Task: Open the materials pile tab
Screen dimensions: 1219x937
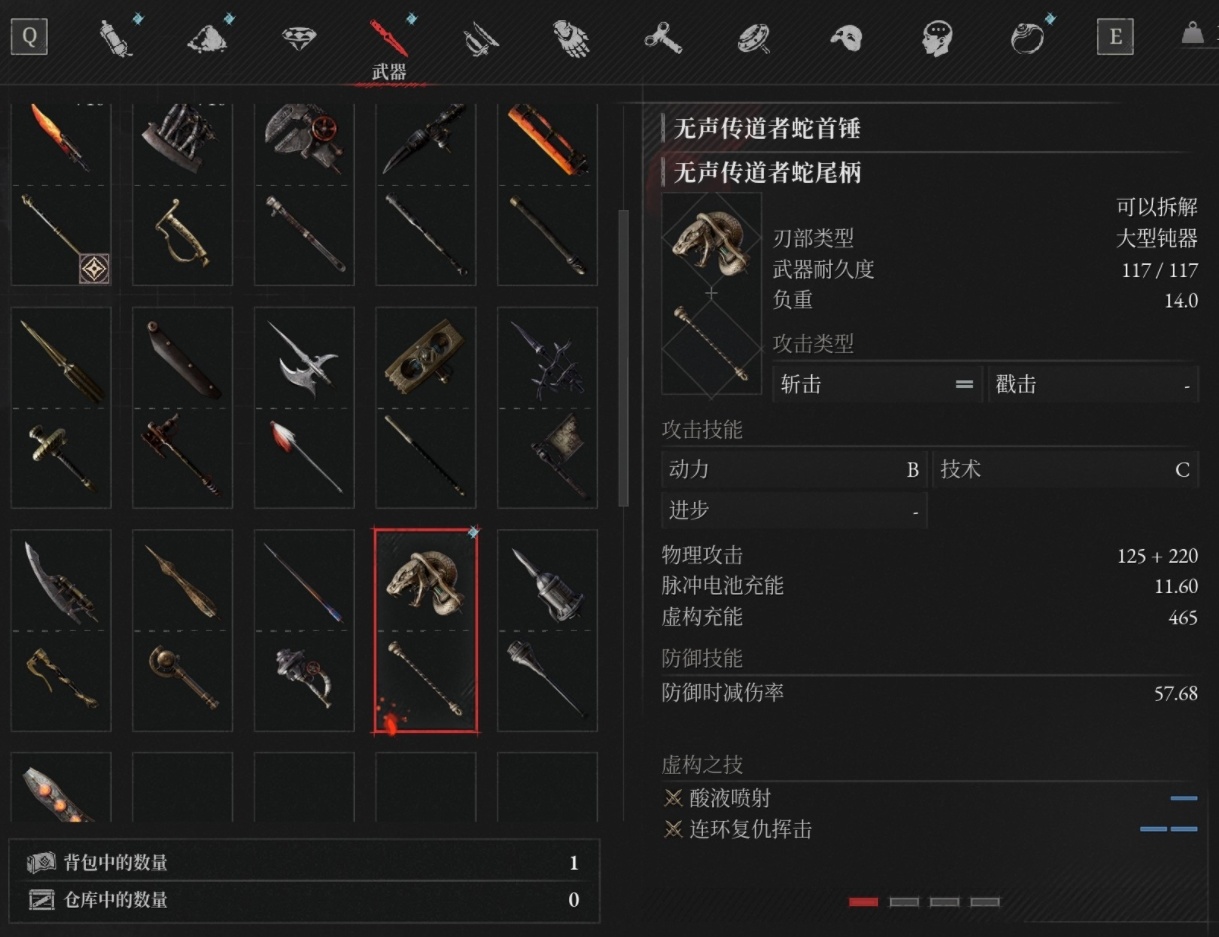Action: tap(207, 38)
